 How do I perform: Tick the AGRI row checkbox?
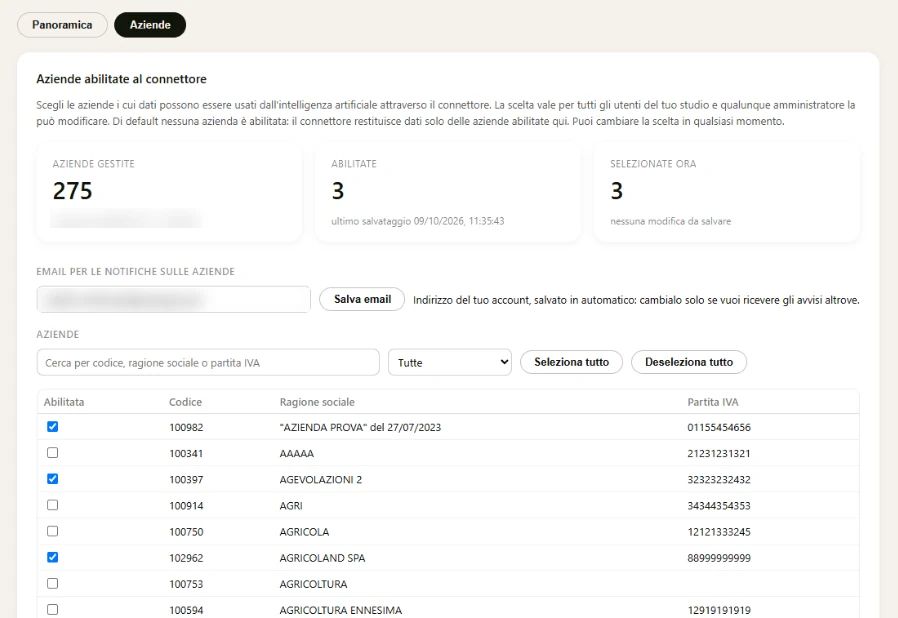(53, 505)
